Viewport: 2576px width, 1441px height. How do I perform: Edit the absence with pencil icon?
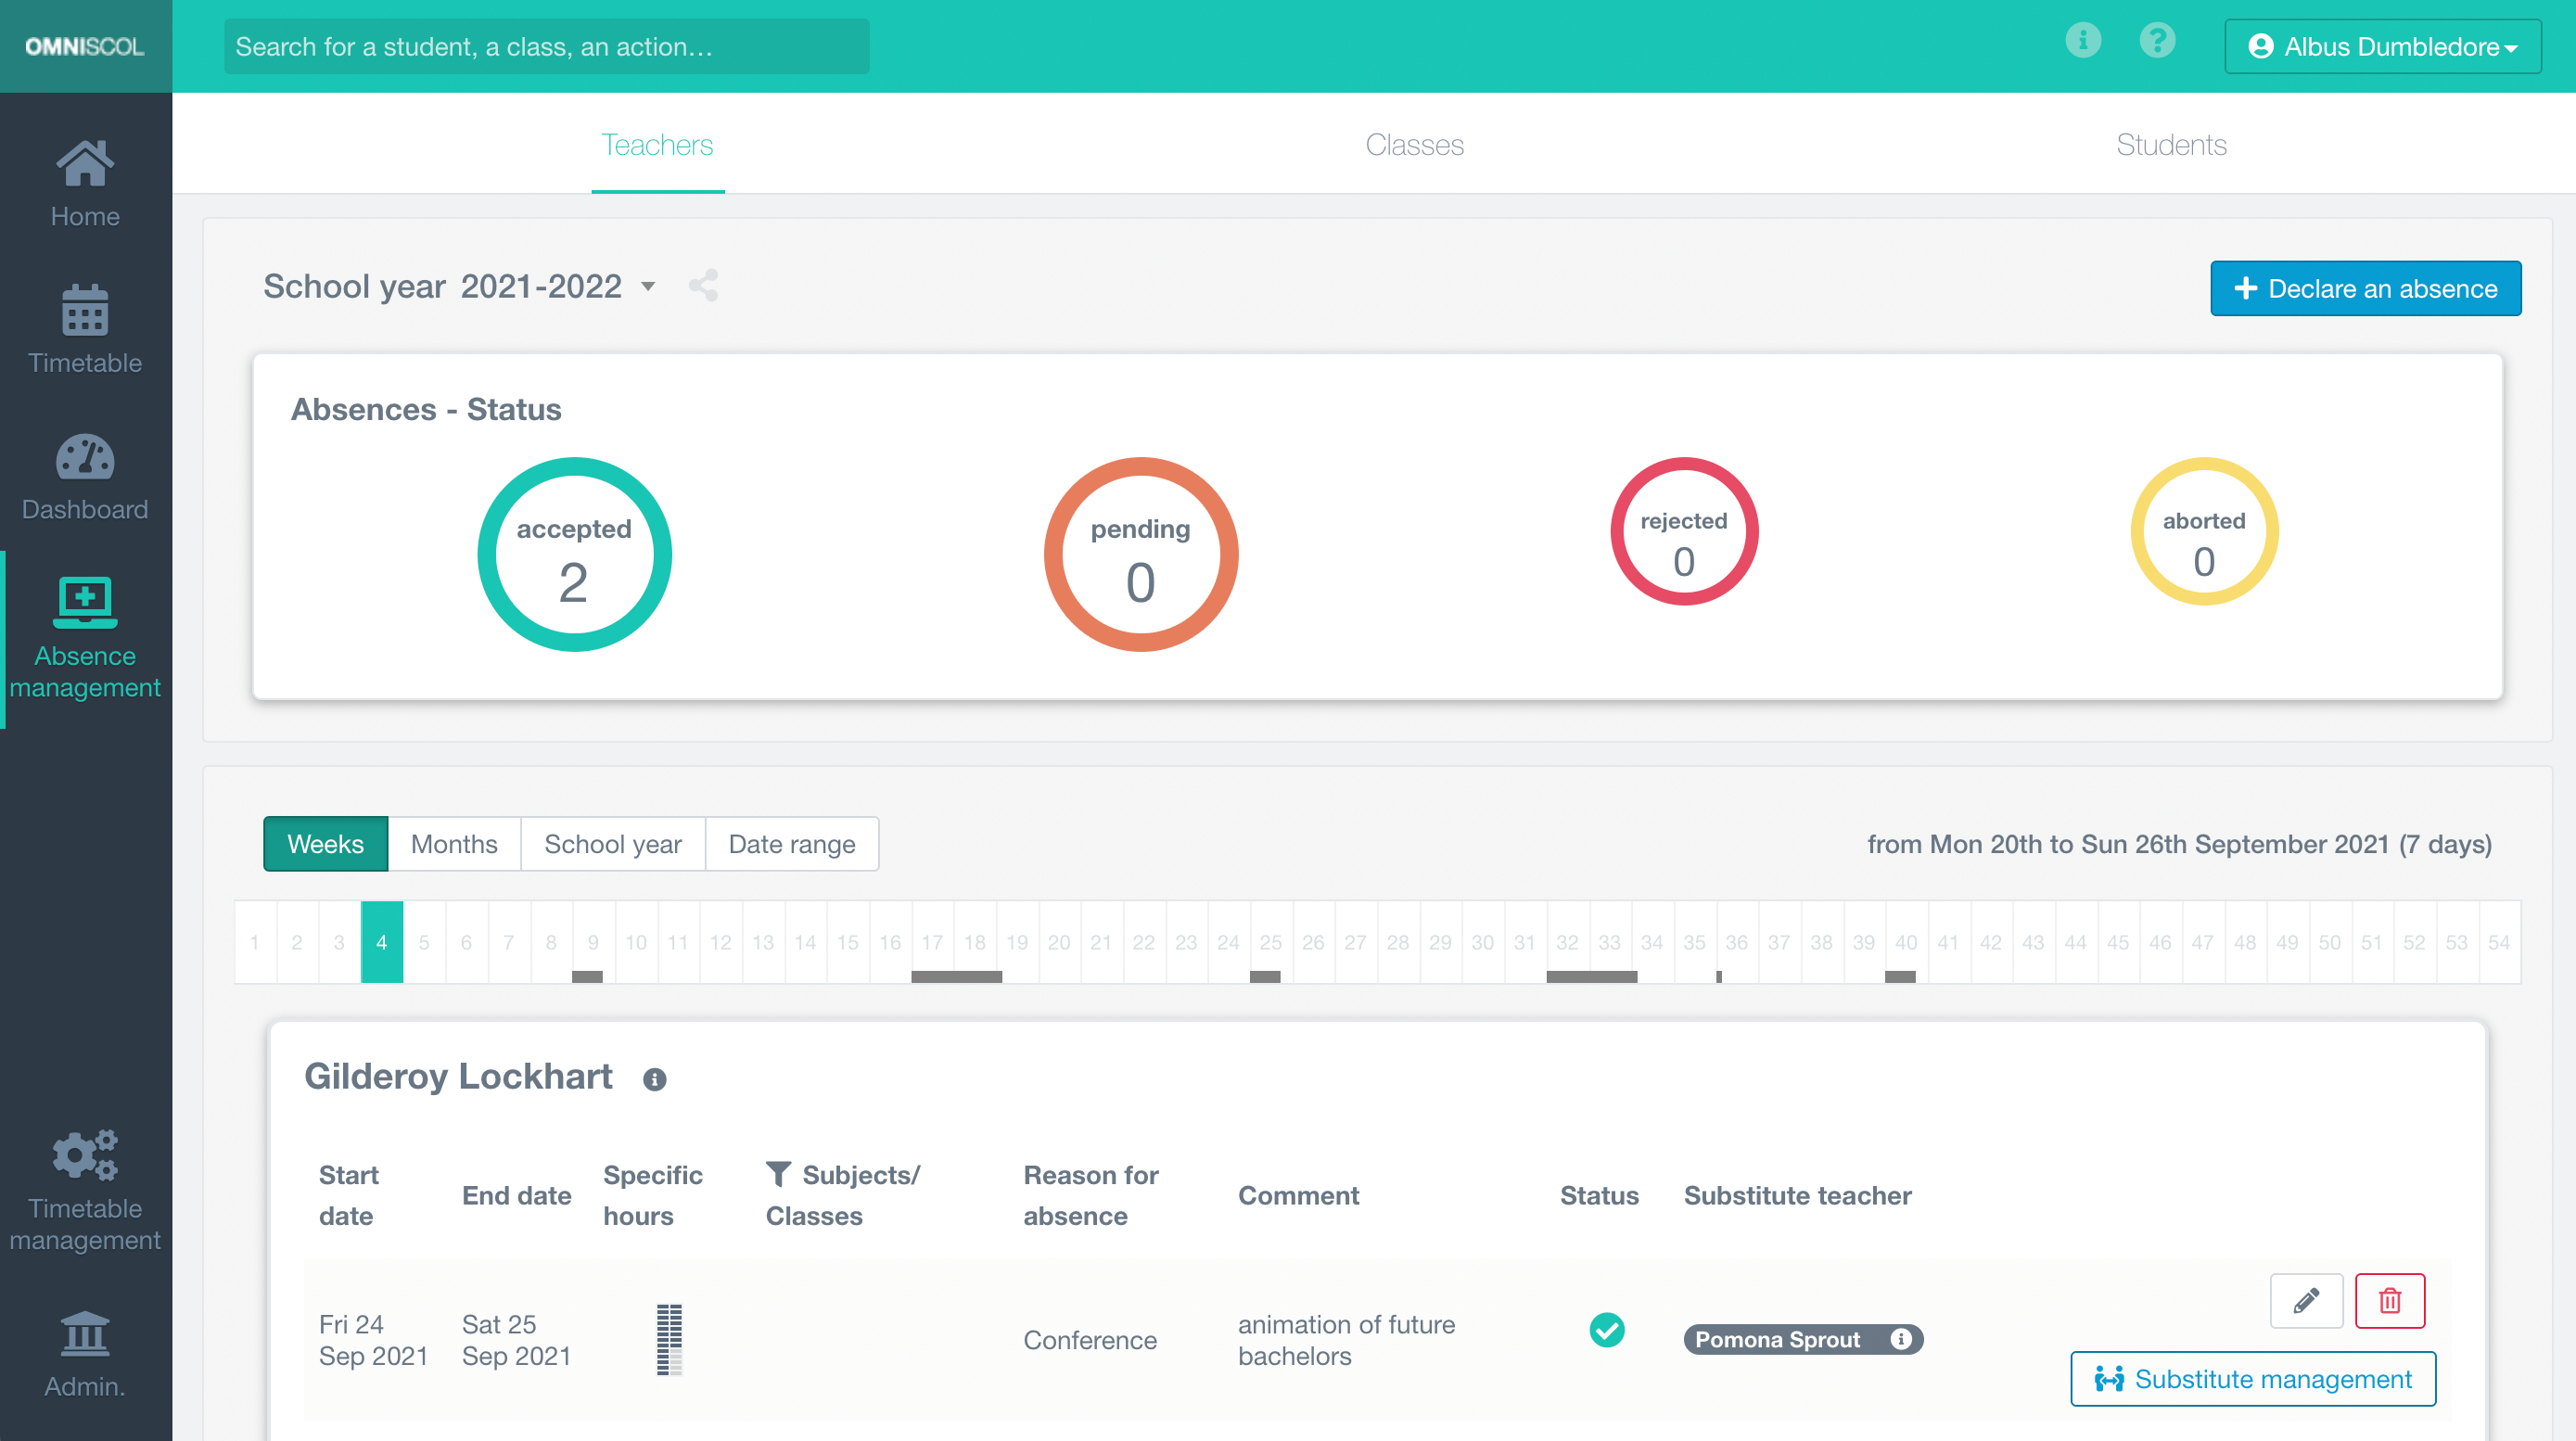tap(2305, 1300)
